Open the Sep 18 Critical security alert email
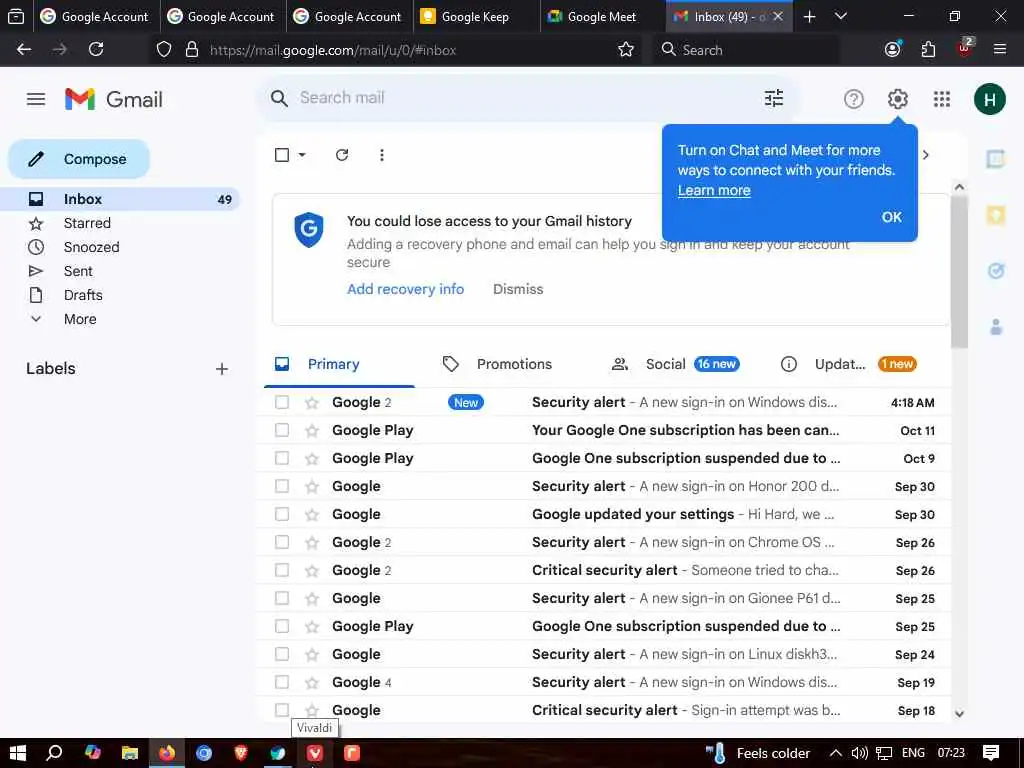This screenshot has width=1024, height=768. click(604, 710)
